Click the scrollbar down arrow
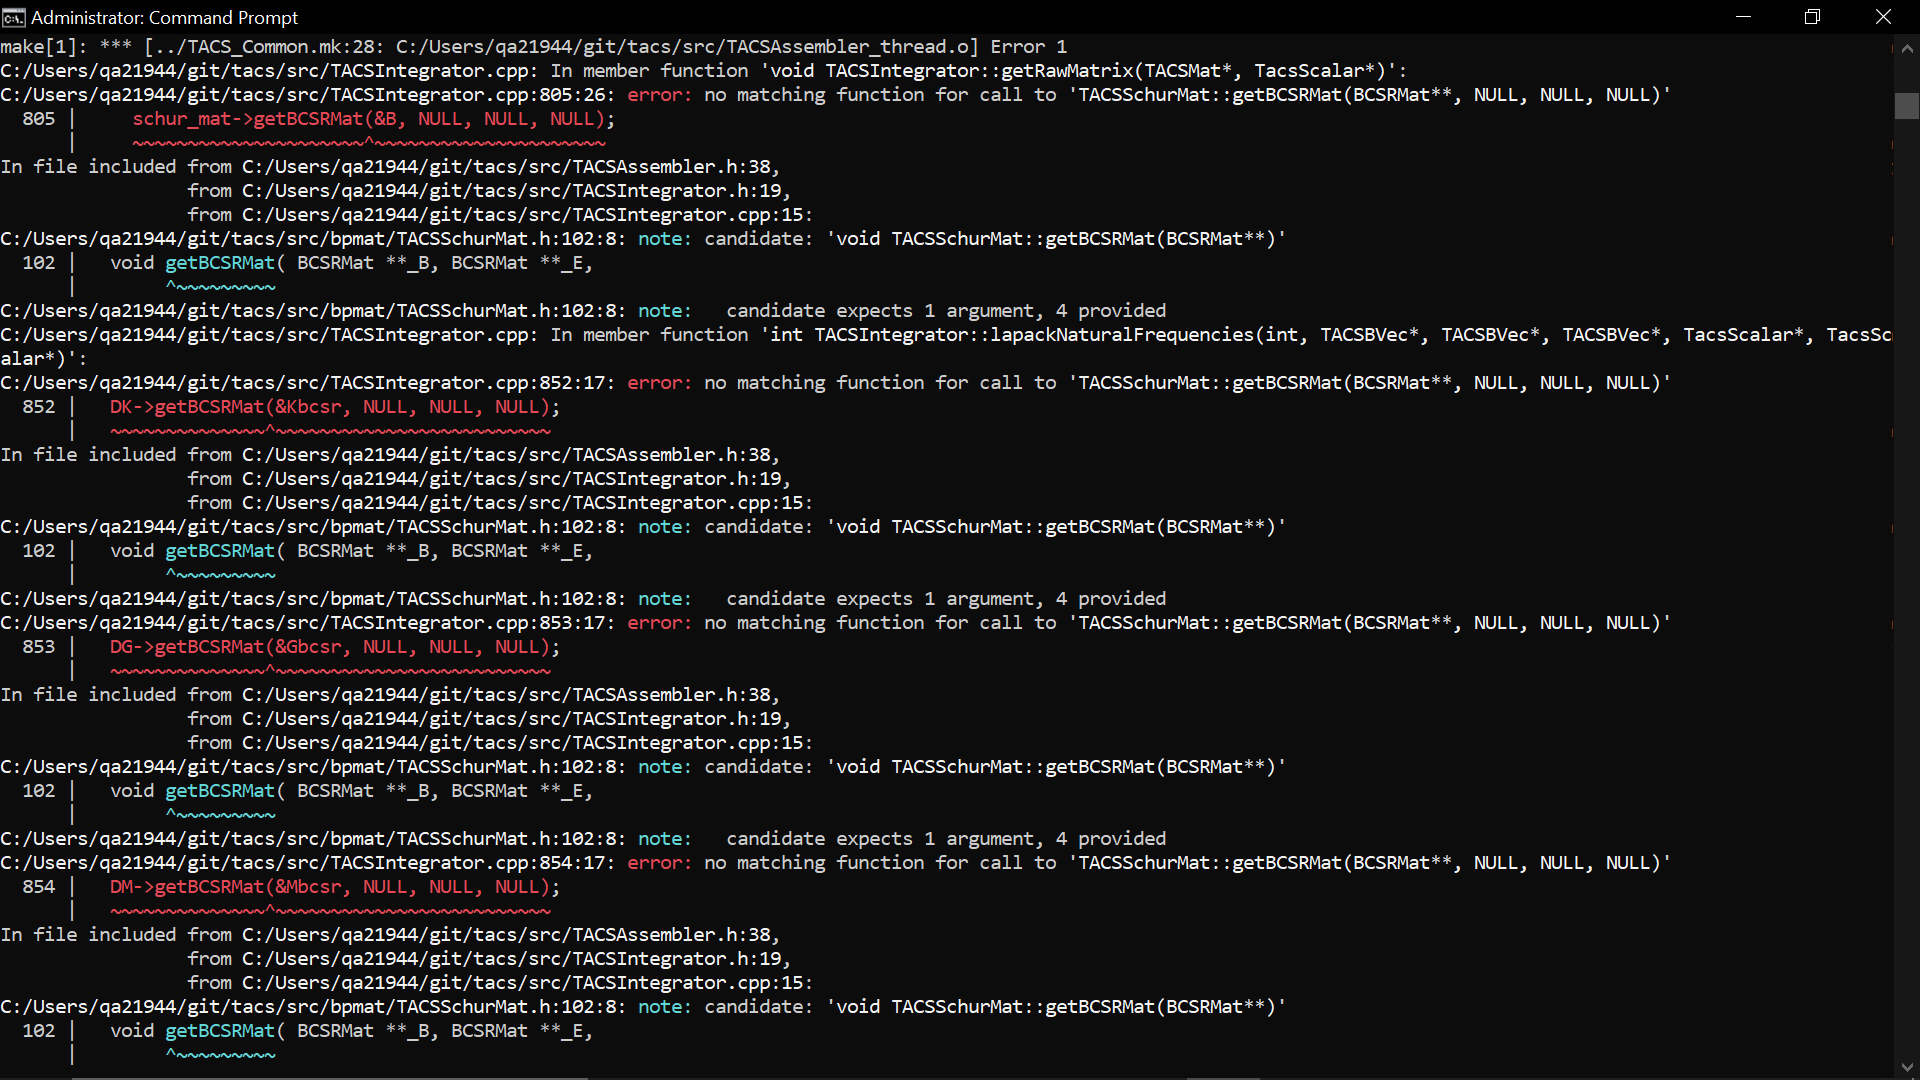 coord(1907,1067)
